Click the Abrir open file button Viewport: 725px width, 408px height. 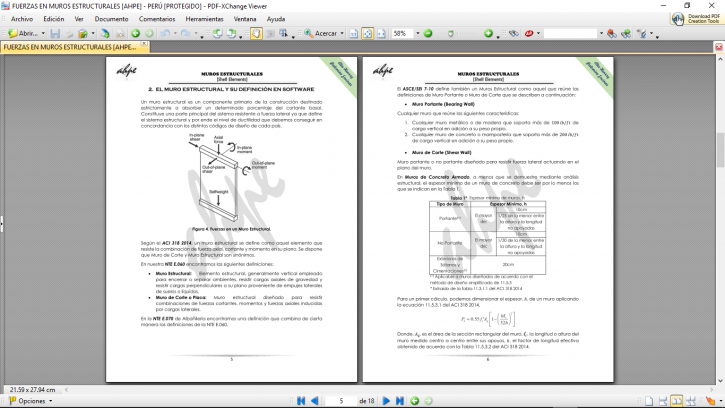(x=25, y=33)
